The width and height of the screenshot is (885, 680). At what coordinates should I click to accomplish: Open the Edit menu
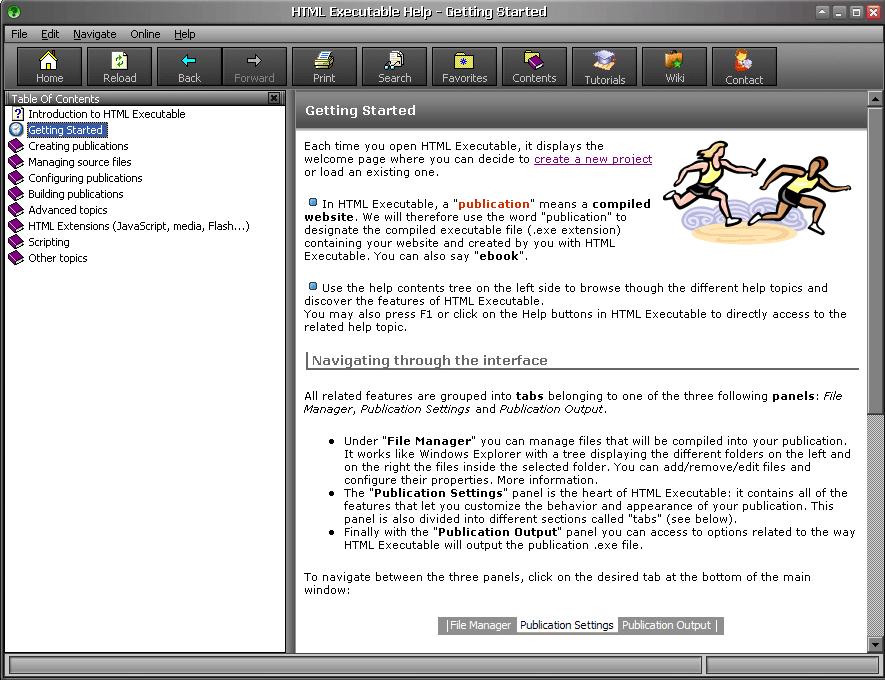[50, 34]
